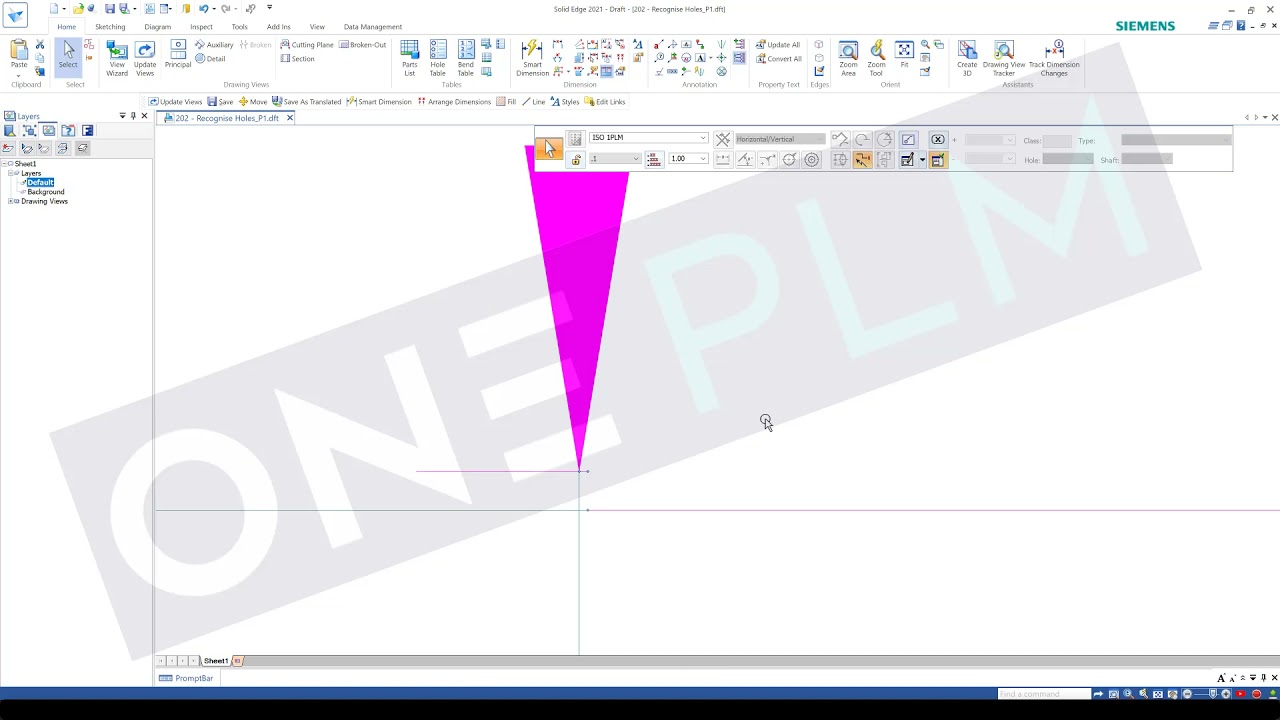
Task: Insert a Parts List
Action: coord(410,59)
